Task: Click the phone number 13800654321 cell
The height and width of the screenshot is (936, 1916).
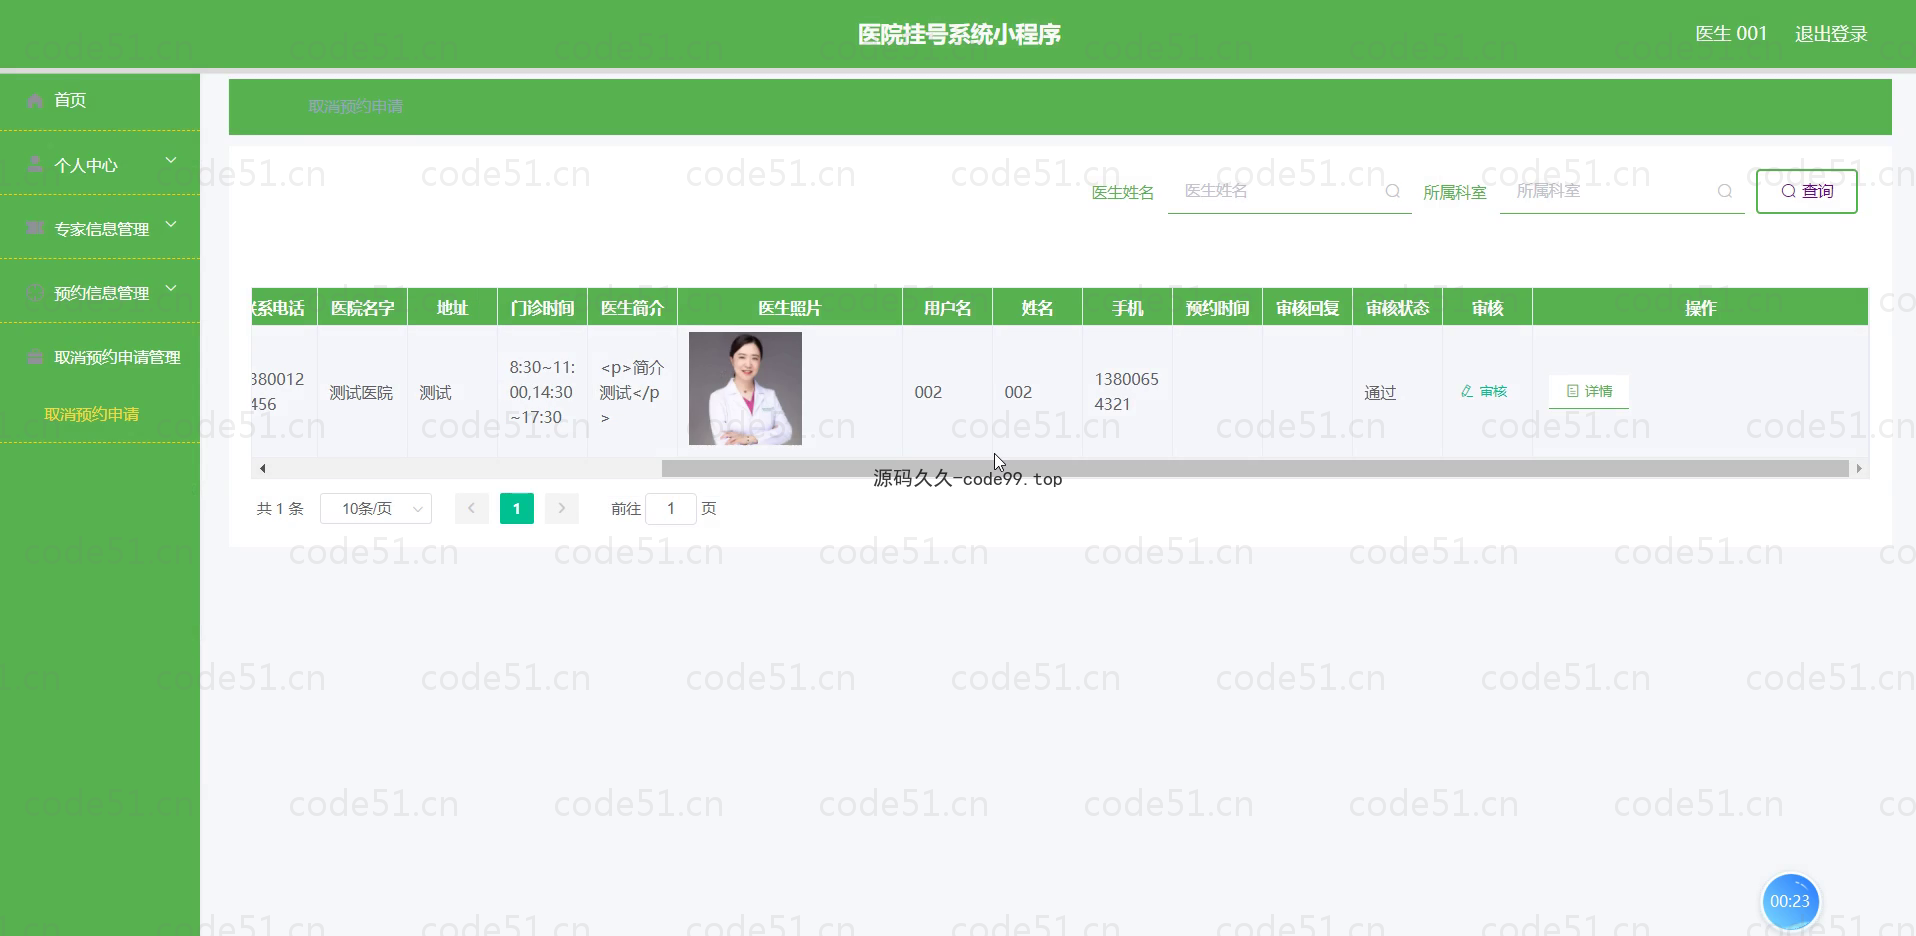Action: (x=1126, y=392)
